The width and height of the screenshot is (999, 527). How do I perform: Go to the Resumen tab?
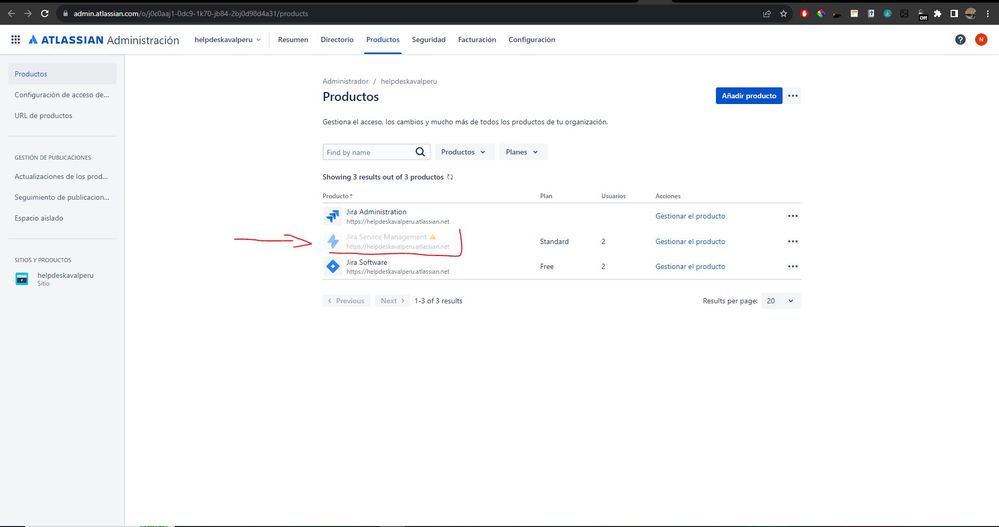293,40
